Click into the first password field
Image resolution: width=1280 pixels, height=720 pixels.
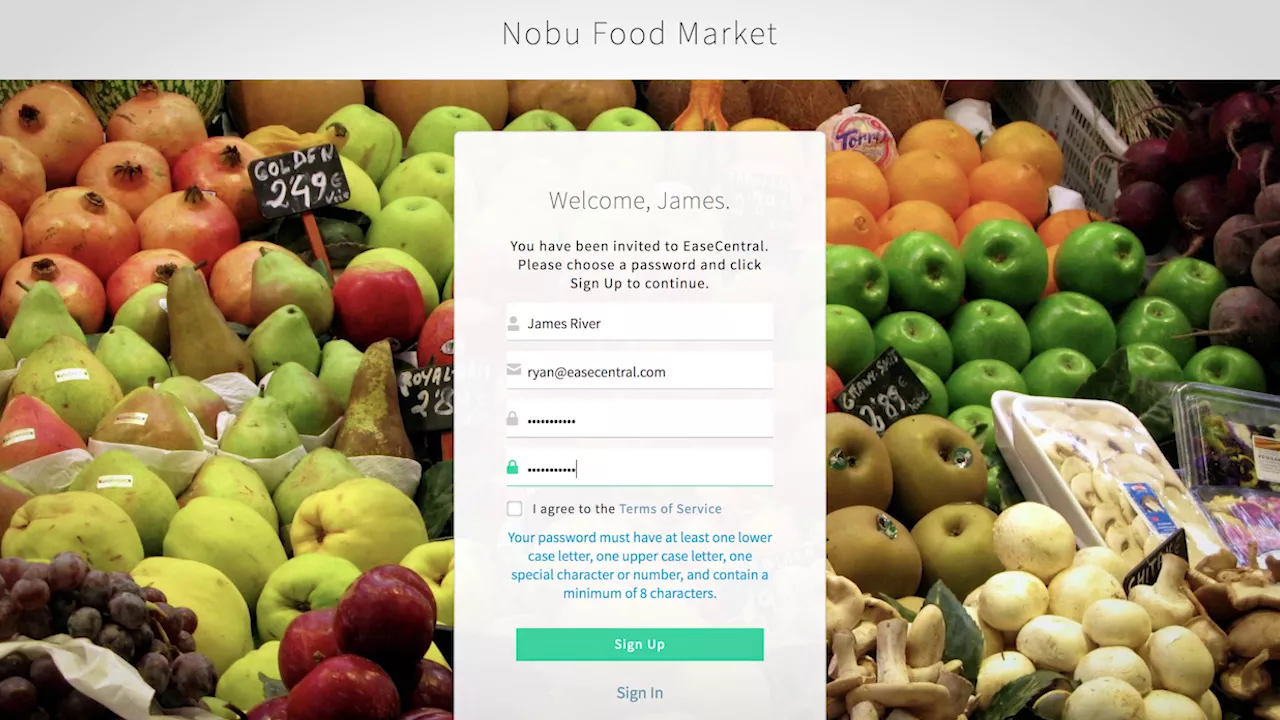[640, 419]
